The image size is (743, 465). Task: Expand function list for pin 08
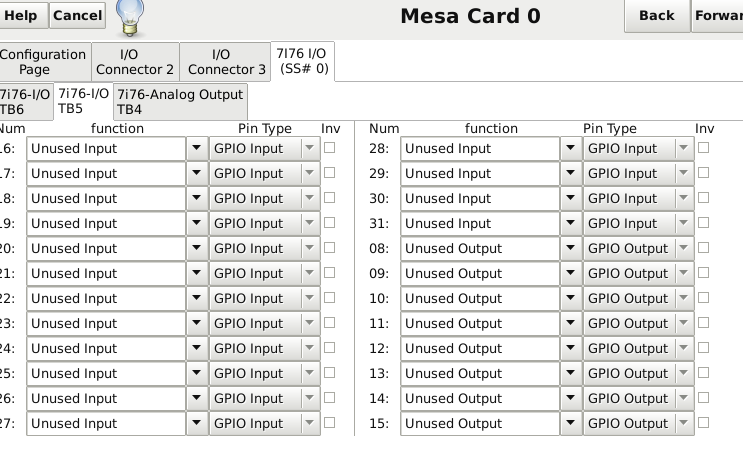click(571, 248)
